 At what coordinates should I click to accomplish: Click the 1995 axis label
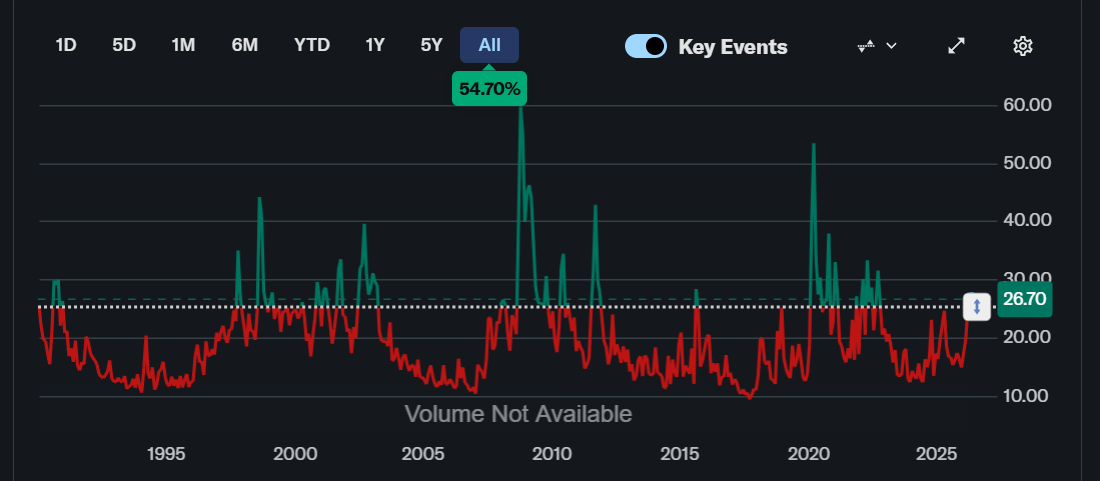(x=166, y=454)
